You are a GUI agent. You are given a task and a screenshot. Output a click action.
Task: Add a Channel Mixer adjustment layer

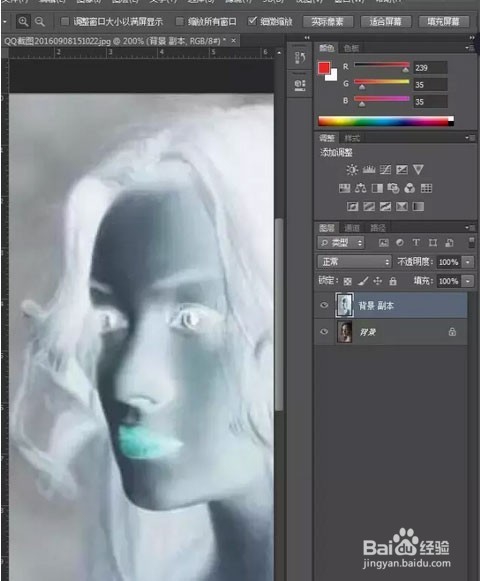point(410,188)
